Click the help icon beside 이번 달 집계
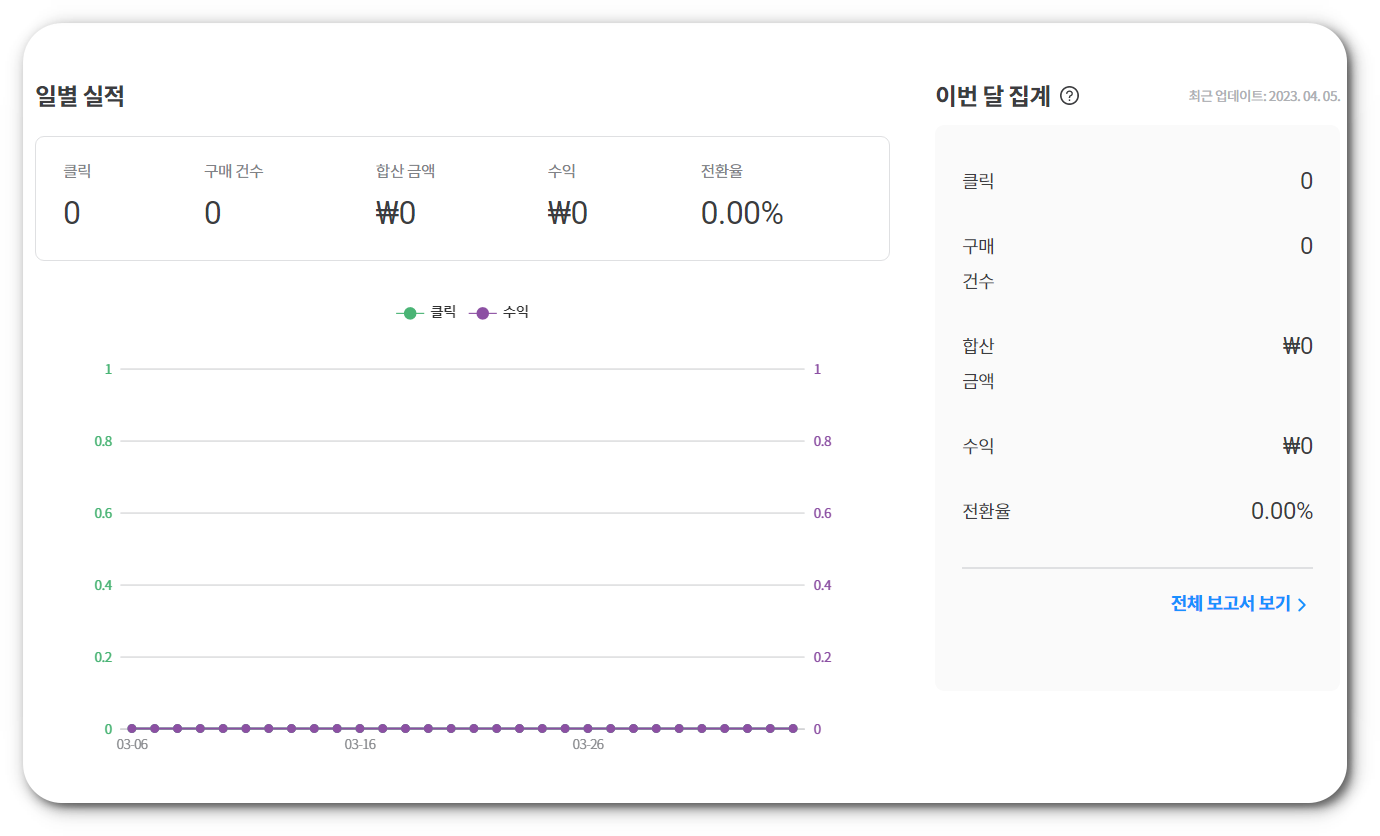 [x=1070, y=95]
